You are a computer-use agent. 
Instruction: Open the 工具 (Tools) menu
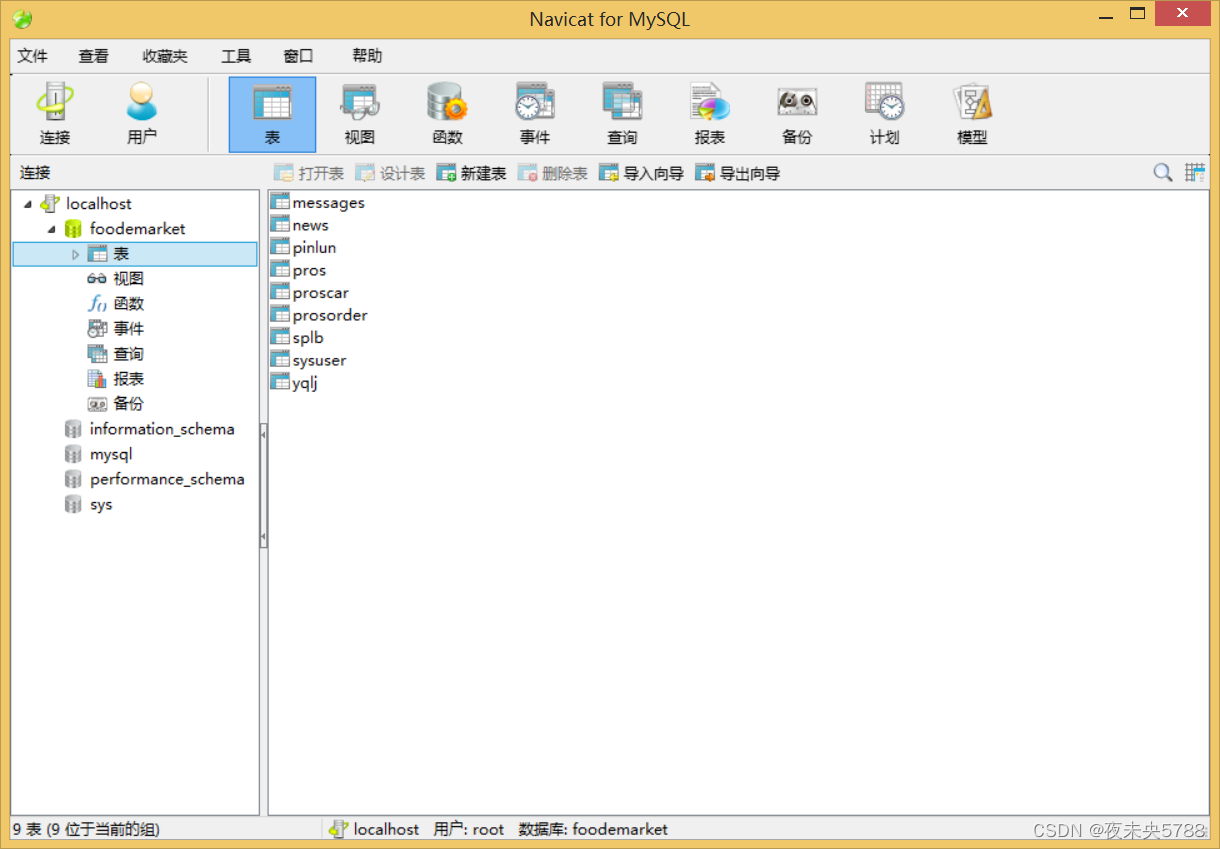point(236,56)
